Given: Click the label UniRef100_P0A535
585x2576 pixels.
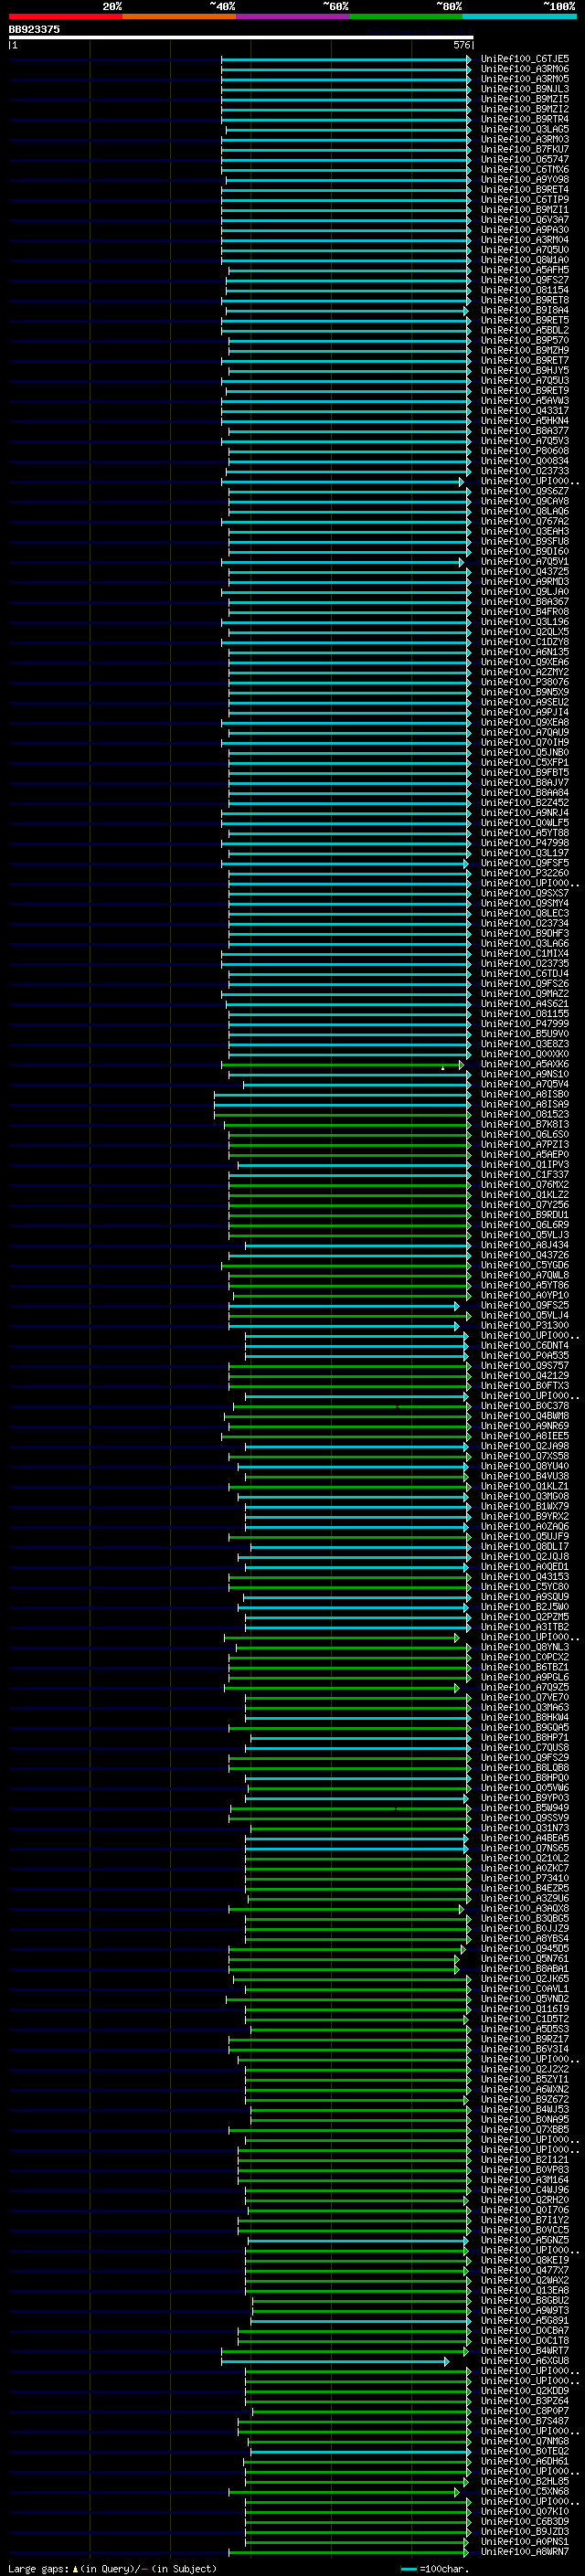Looking at the screenshot, I should [x=525, y=1355].
